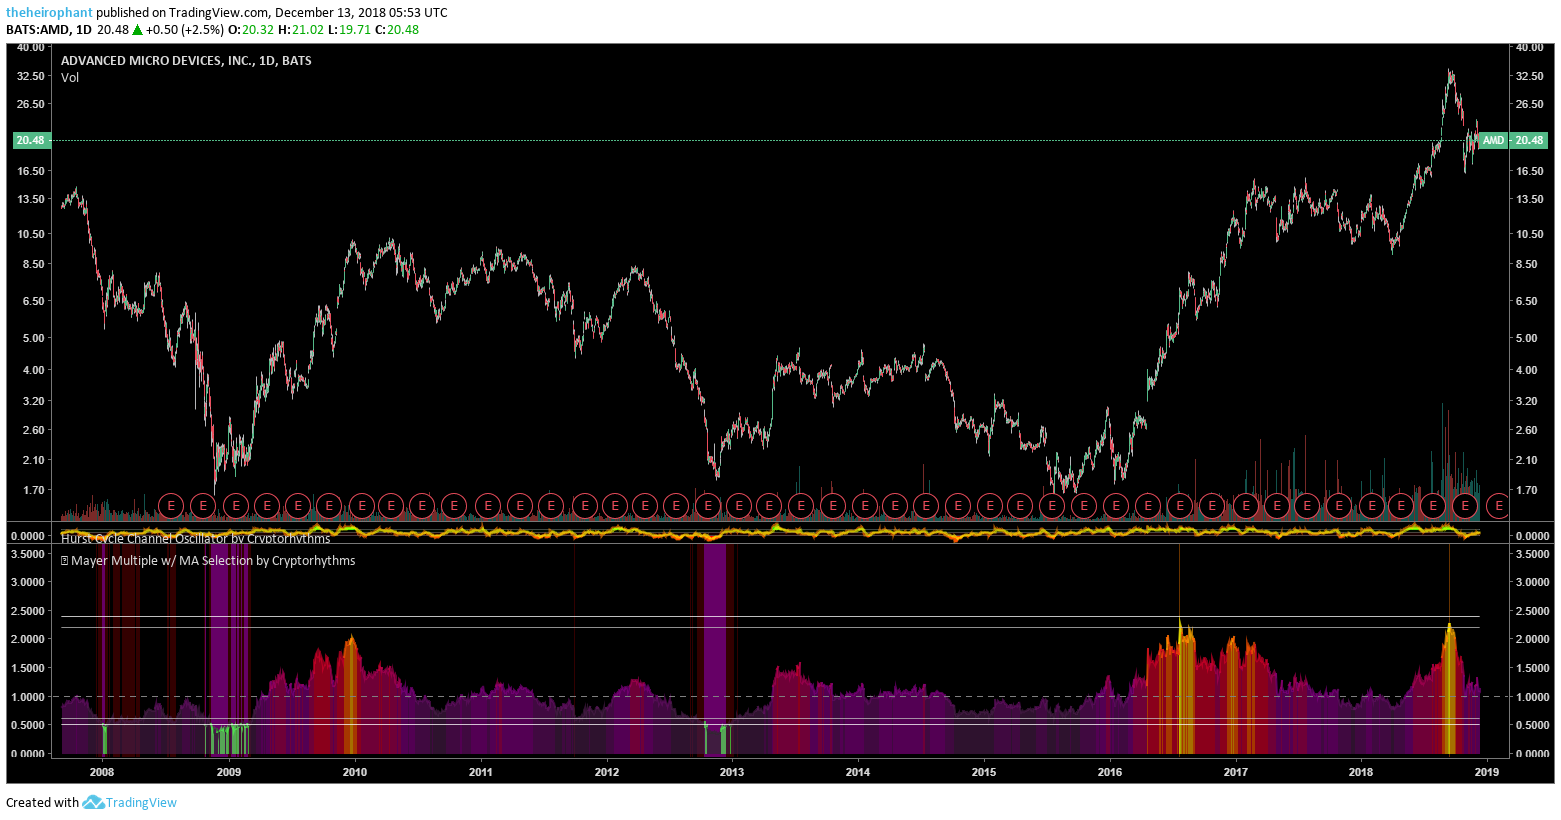This screenshot has height=820, width=1561.
Task: Click the close value 'C:20.48'
Action: pos(397,30)
